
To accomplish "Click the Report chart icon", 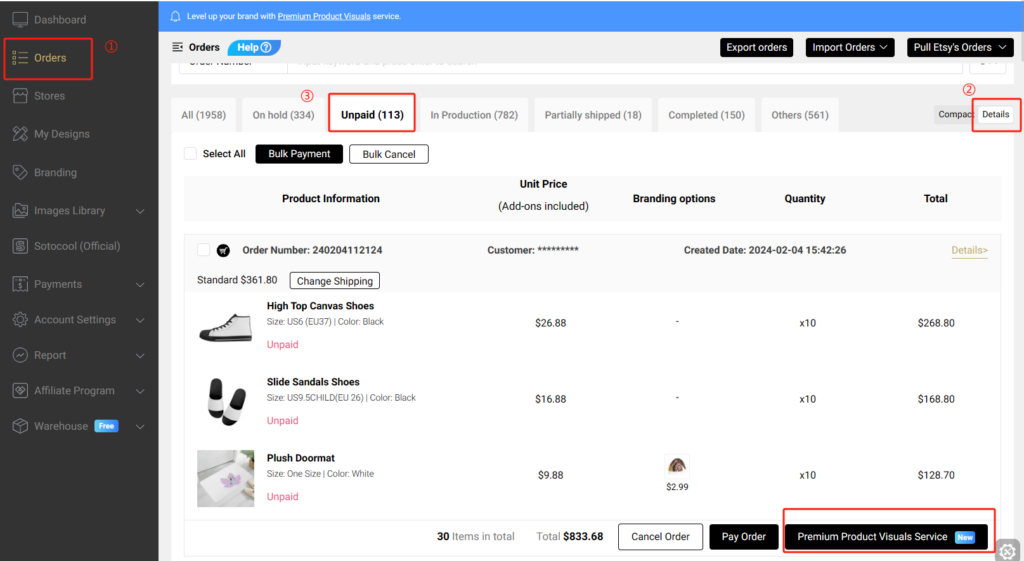I will (20, 355).
